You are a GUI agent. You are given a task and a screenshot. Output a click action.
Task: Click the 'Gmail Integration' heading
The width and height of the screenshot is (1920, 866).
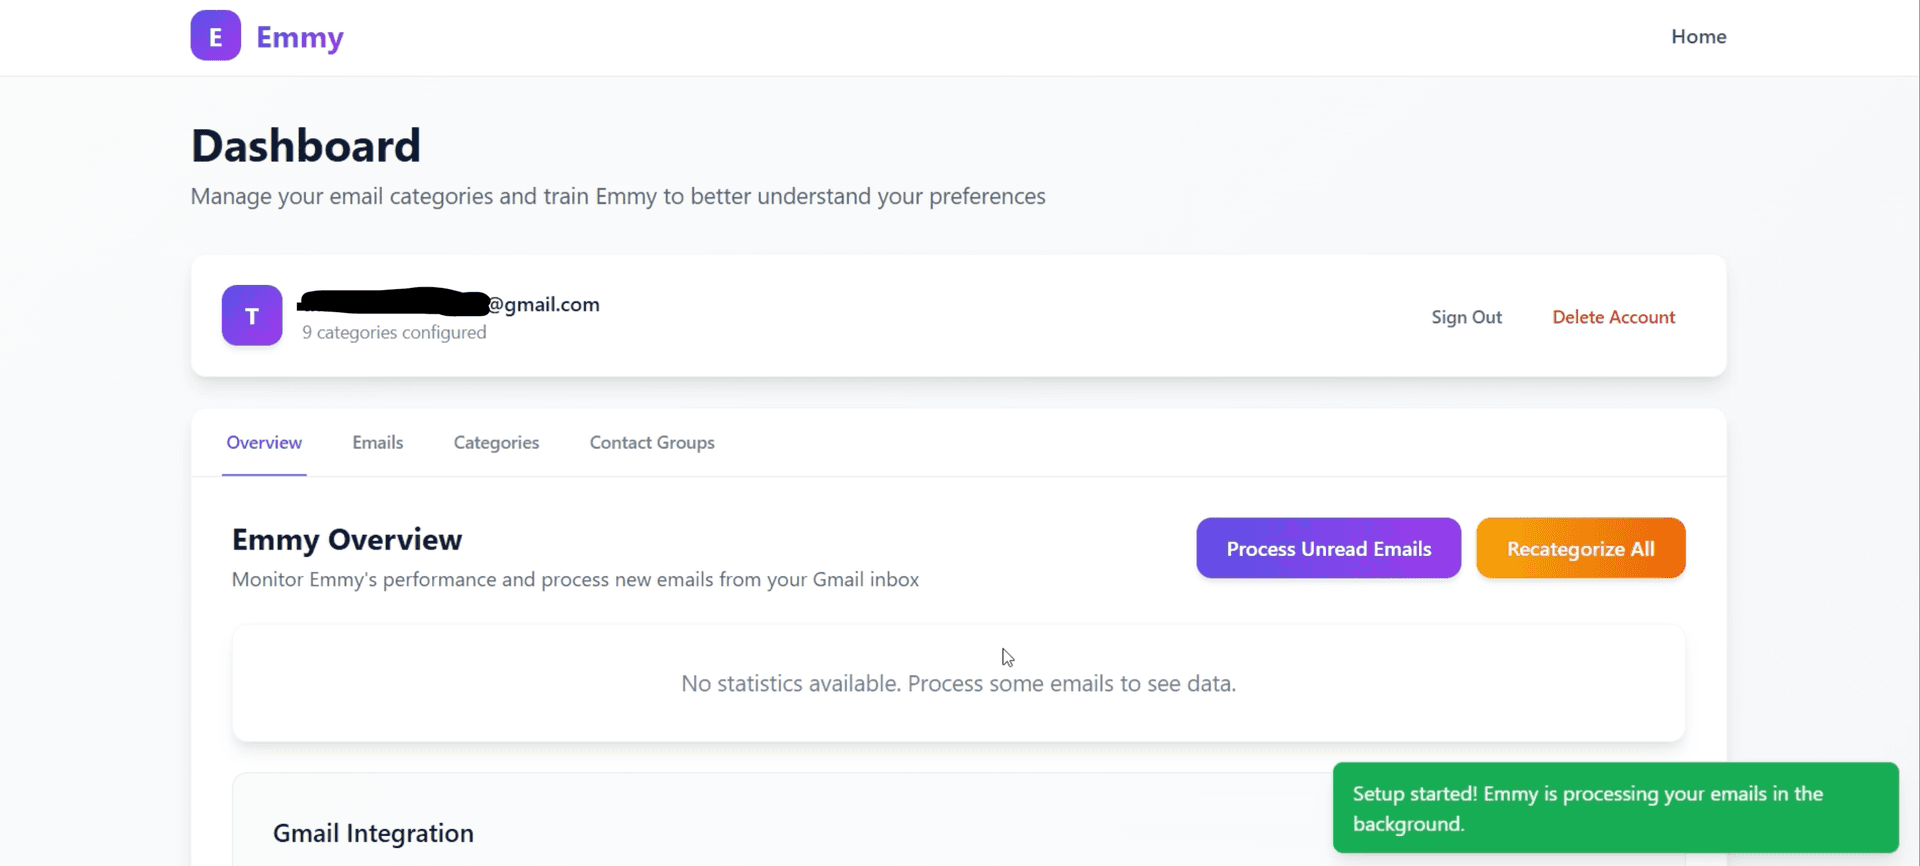pos(373,833)
